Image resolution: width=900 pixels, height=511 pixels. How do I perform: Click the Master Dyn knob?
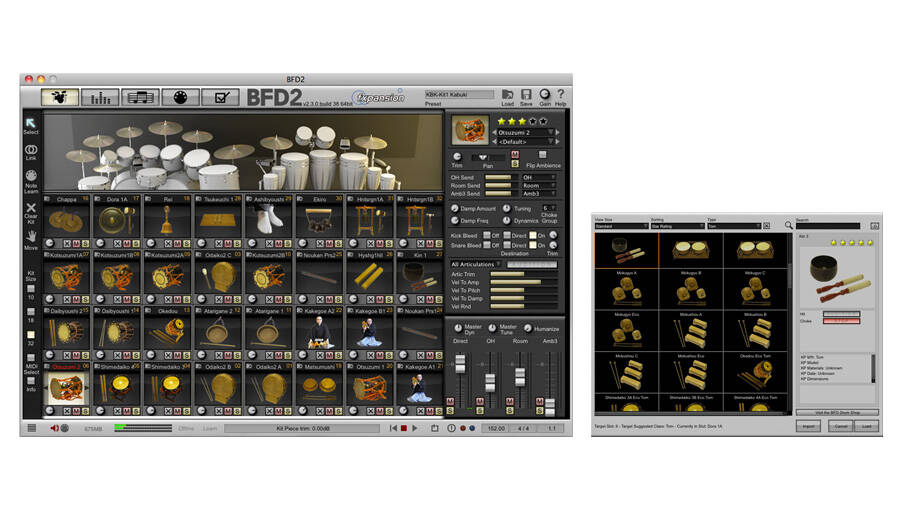[458, 328]
